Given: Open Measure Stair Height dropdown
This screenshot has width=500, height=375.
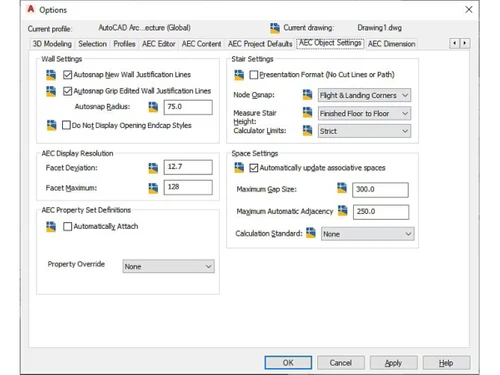Looking at the screenshot, I should coord(364,113).
